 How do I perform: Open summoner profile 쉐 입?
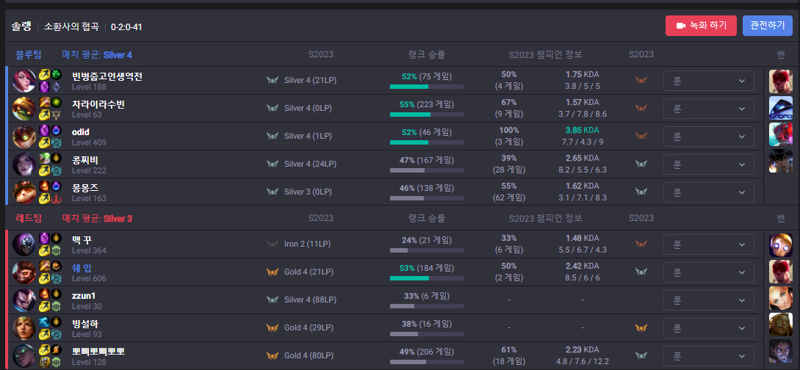pyautogui.click(x=82, y=267)
